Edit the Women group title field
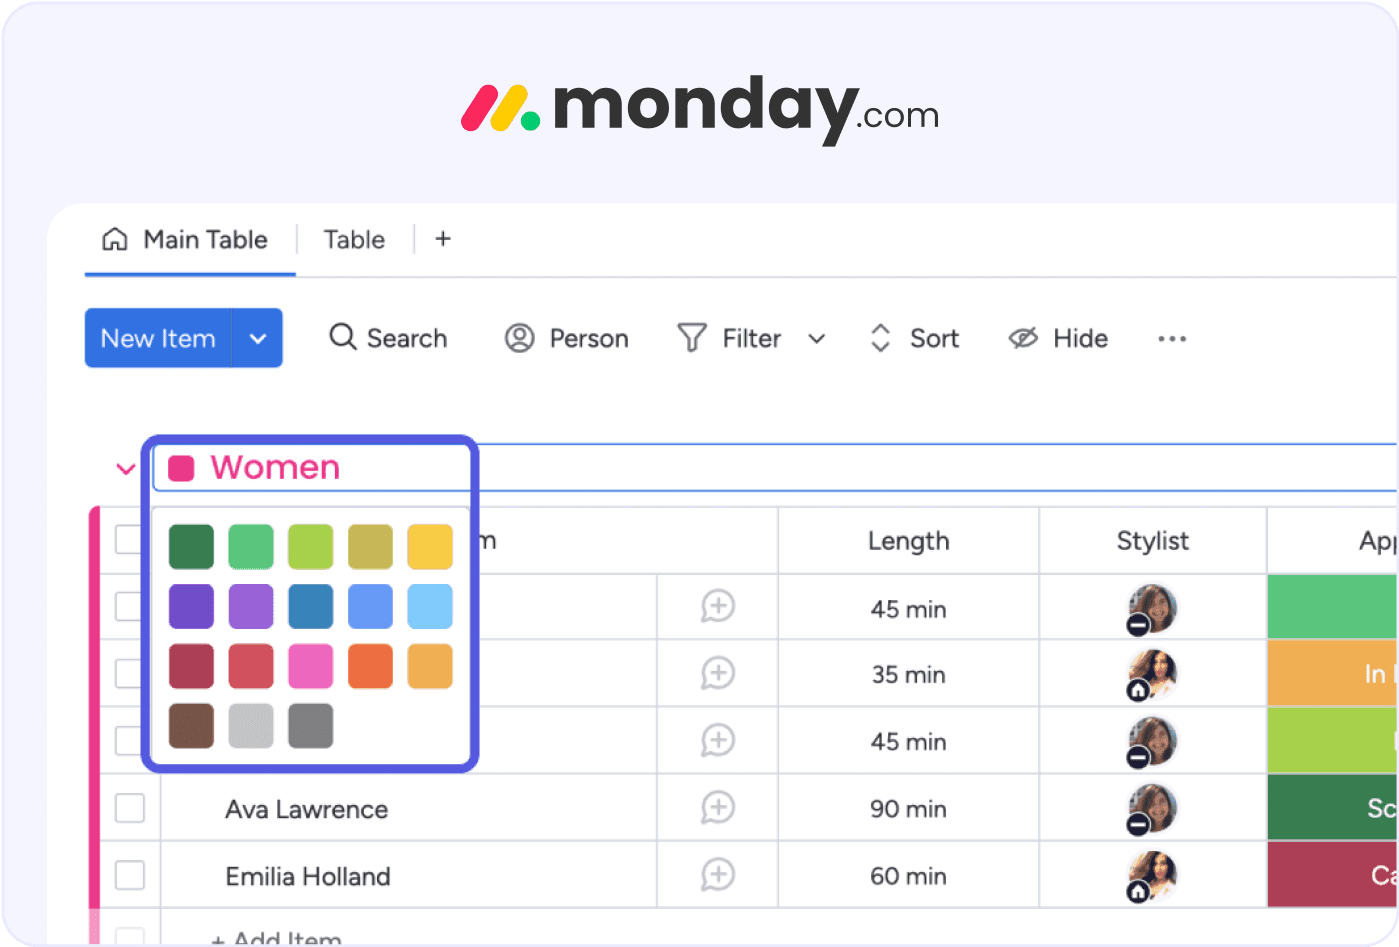This screenshot has height=947, width=1399. click(775, 467)
